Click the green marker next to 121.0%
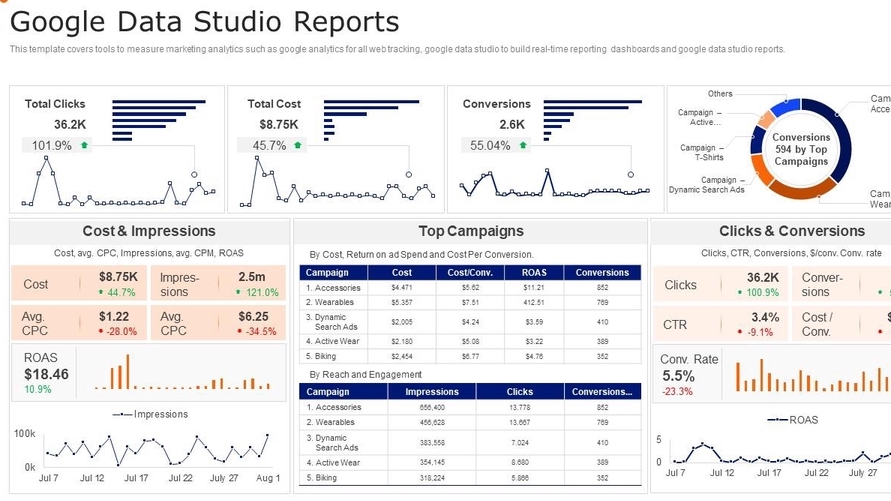This screenshot has height=501, width=891. 239,293
